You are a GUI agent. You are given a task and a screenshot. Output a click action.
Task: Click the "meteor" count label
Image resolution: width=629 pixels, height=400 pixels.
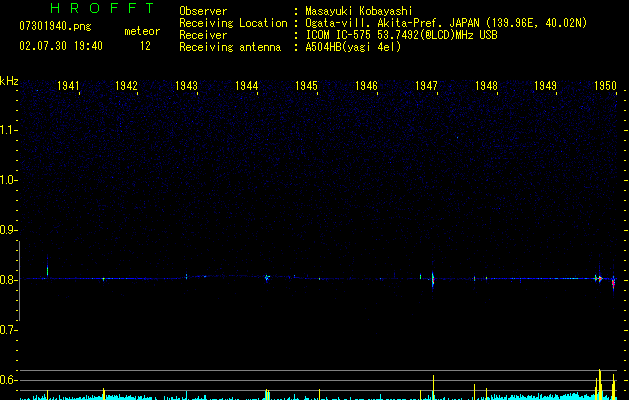[x=142, y=31]
